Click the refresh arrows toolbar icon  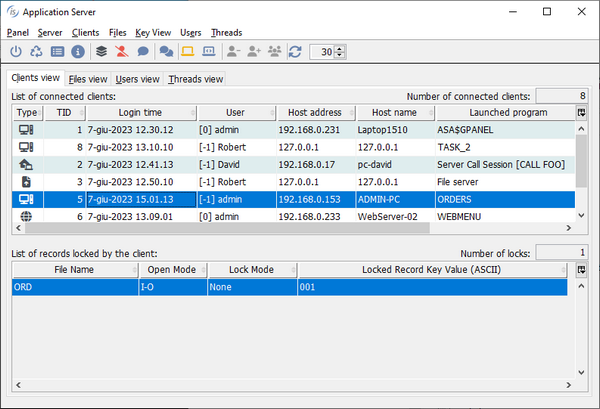pos(295,51)
